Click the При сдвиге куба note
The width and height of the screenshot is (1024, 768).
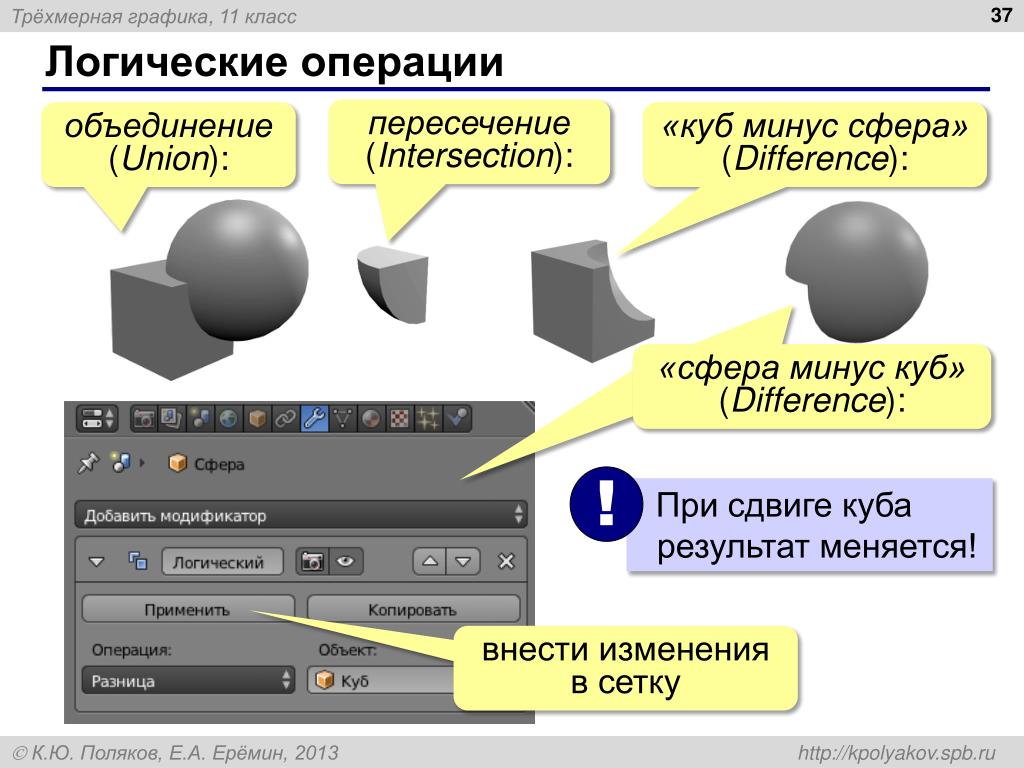811,526
